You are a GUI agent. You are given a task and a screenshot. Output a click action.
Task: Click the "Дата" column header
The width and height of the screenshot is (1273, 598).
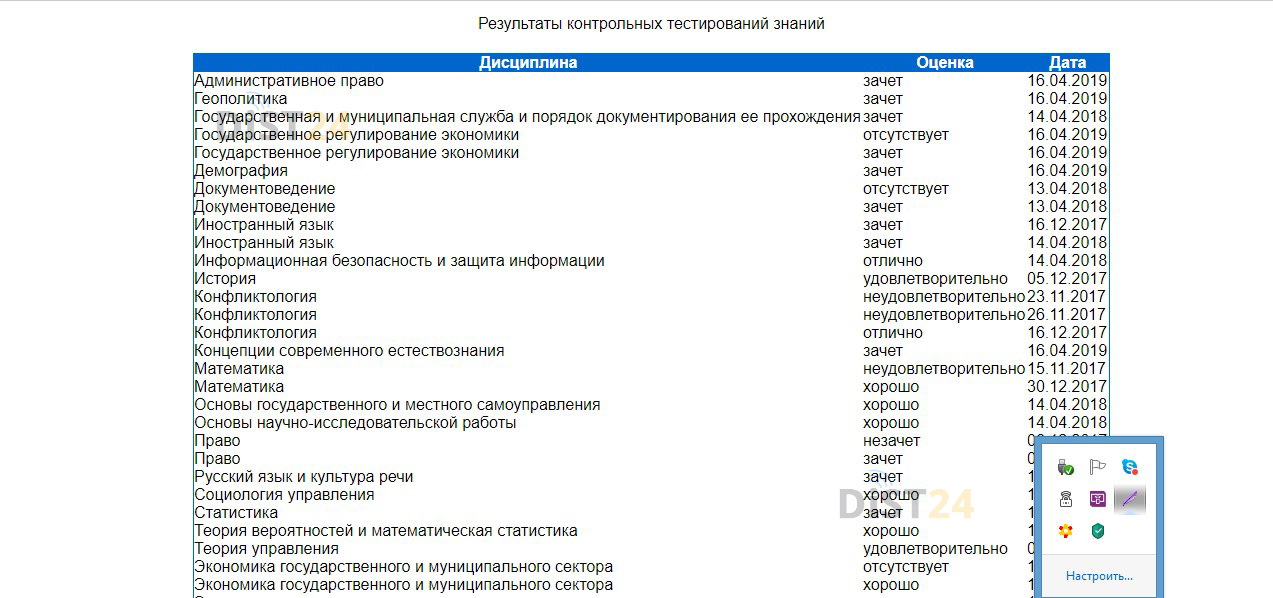click(x=1069, y=61)
